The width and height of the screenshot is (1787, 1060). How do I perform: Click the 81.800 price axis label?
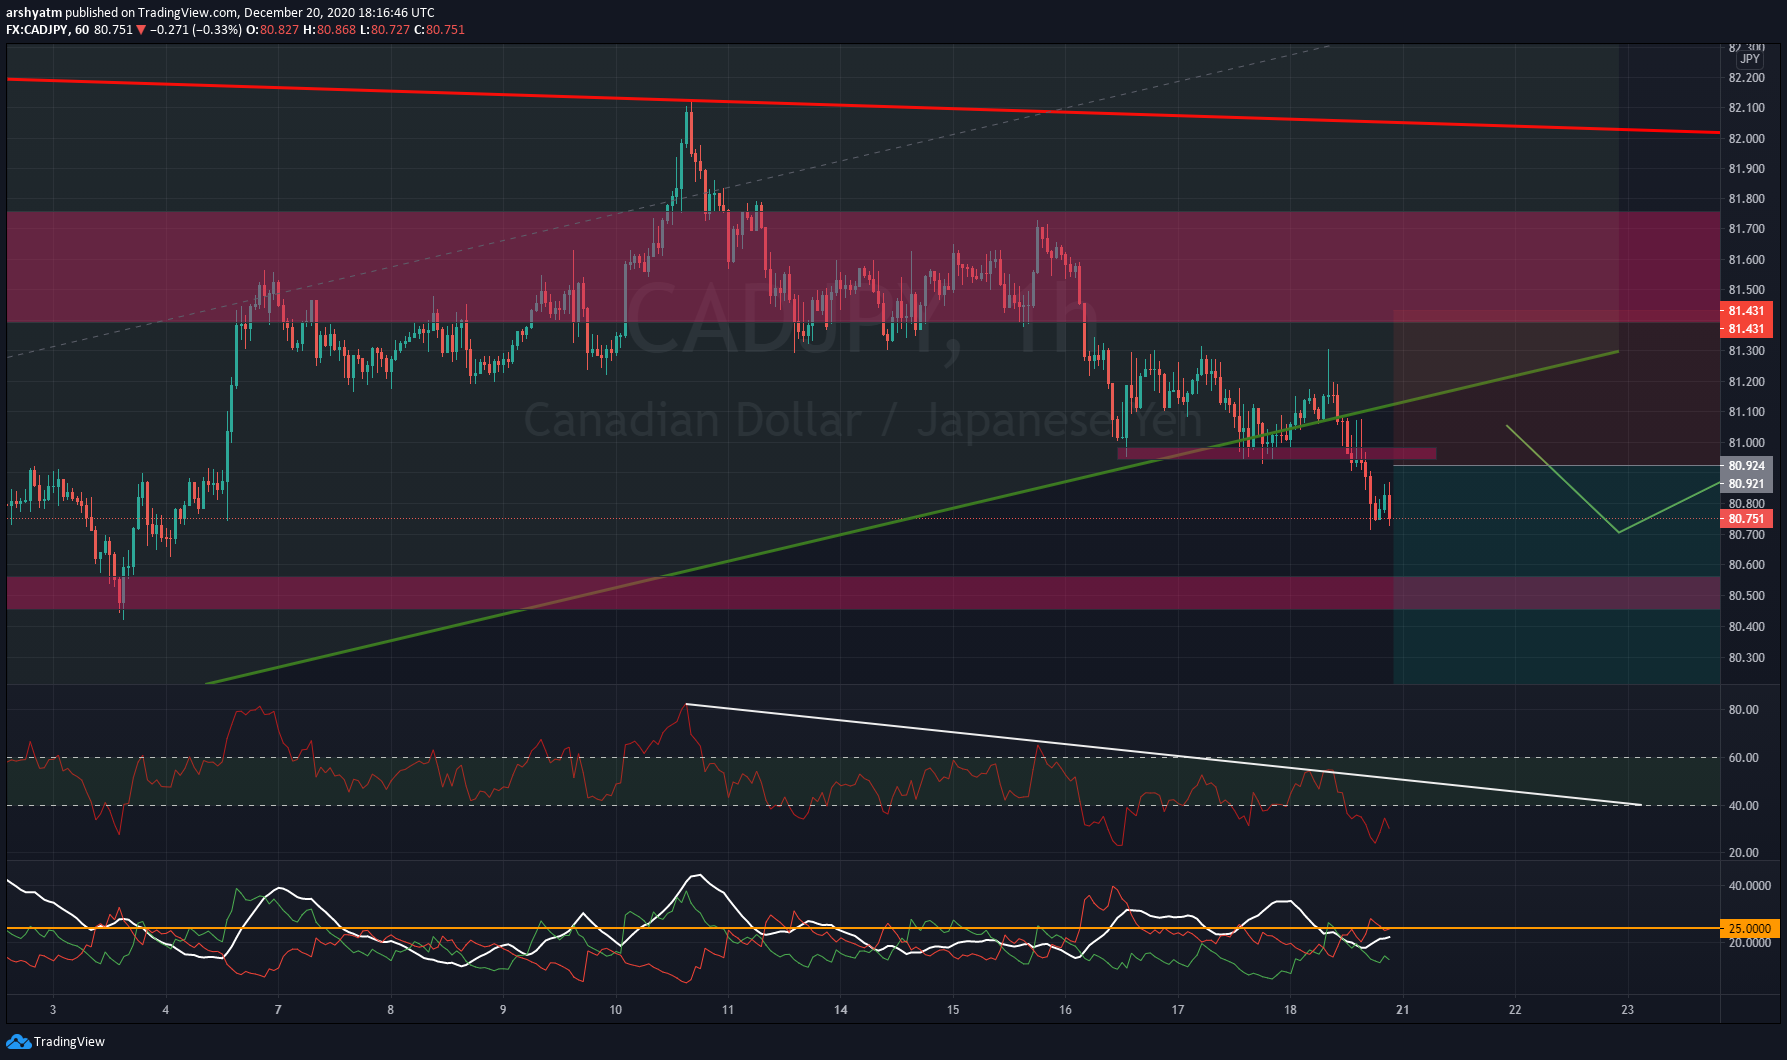coord(1746,199)
